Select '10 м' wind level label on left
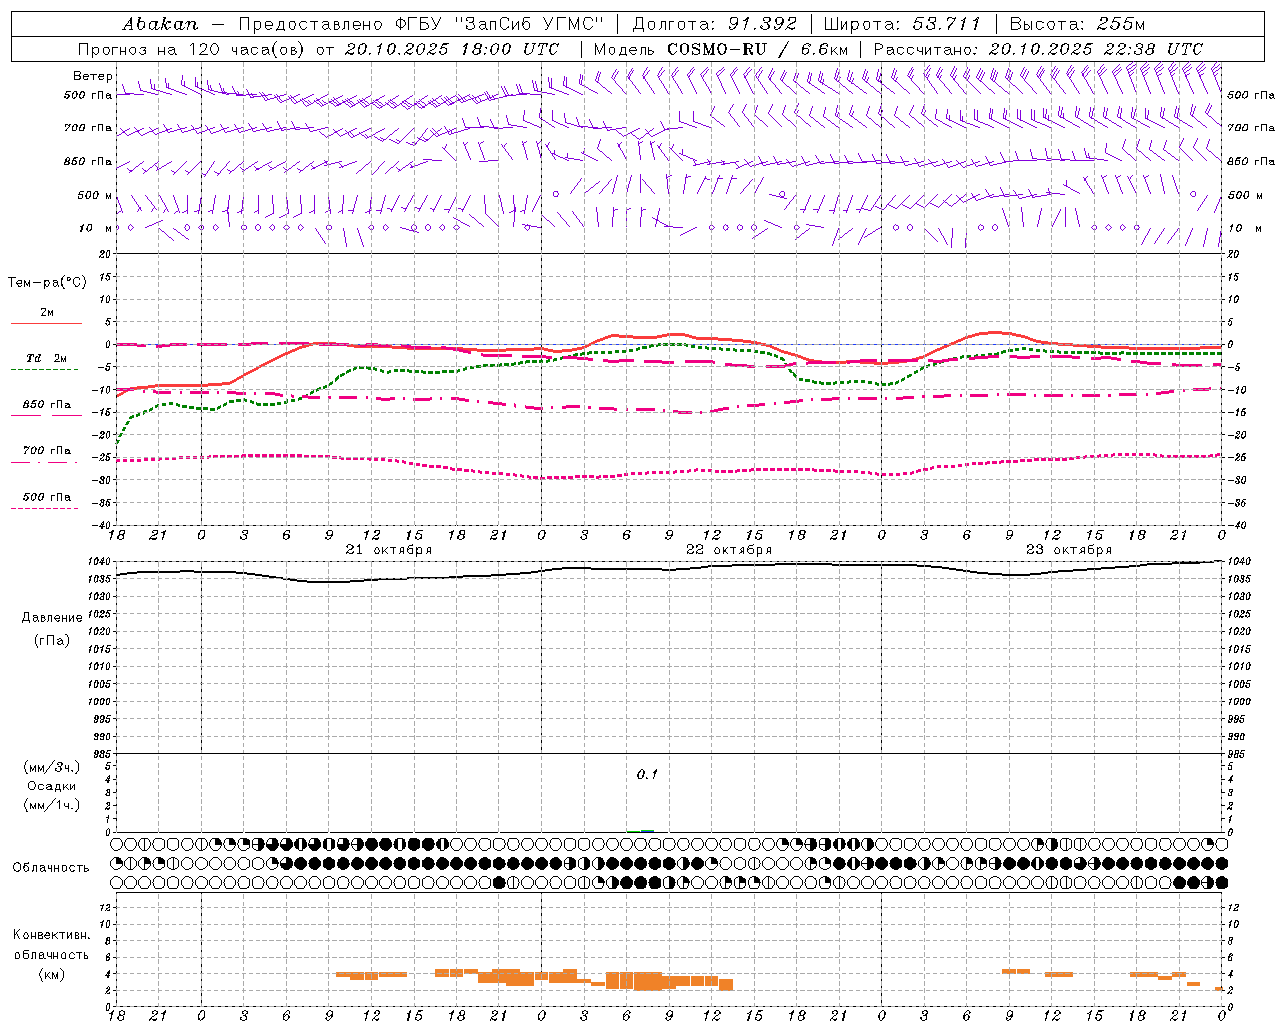Viewport: 1280px width, 1024px height. (x=96, y=228)
